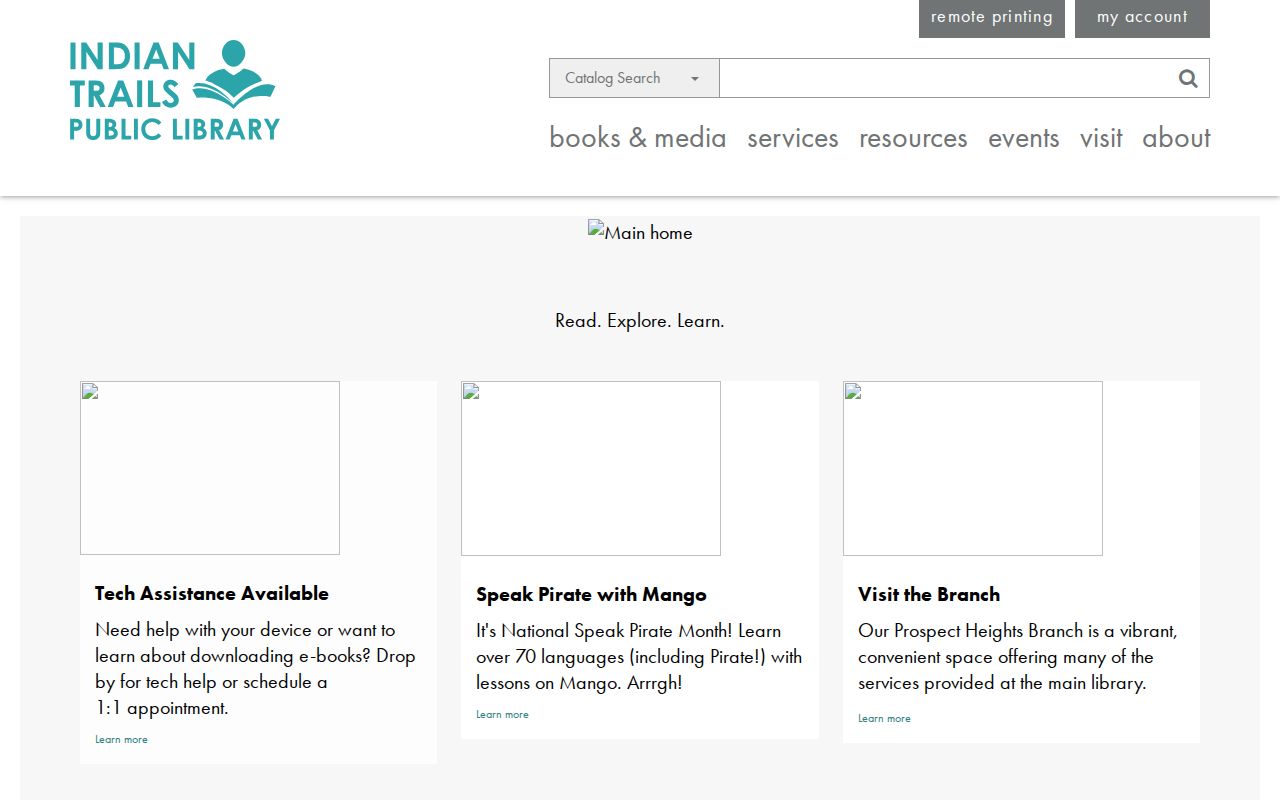The width and height of the screenshot is (1280, 800).
Task: Click the Visit the Branch heading
Action: coord(929,594)
